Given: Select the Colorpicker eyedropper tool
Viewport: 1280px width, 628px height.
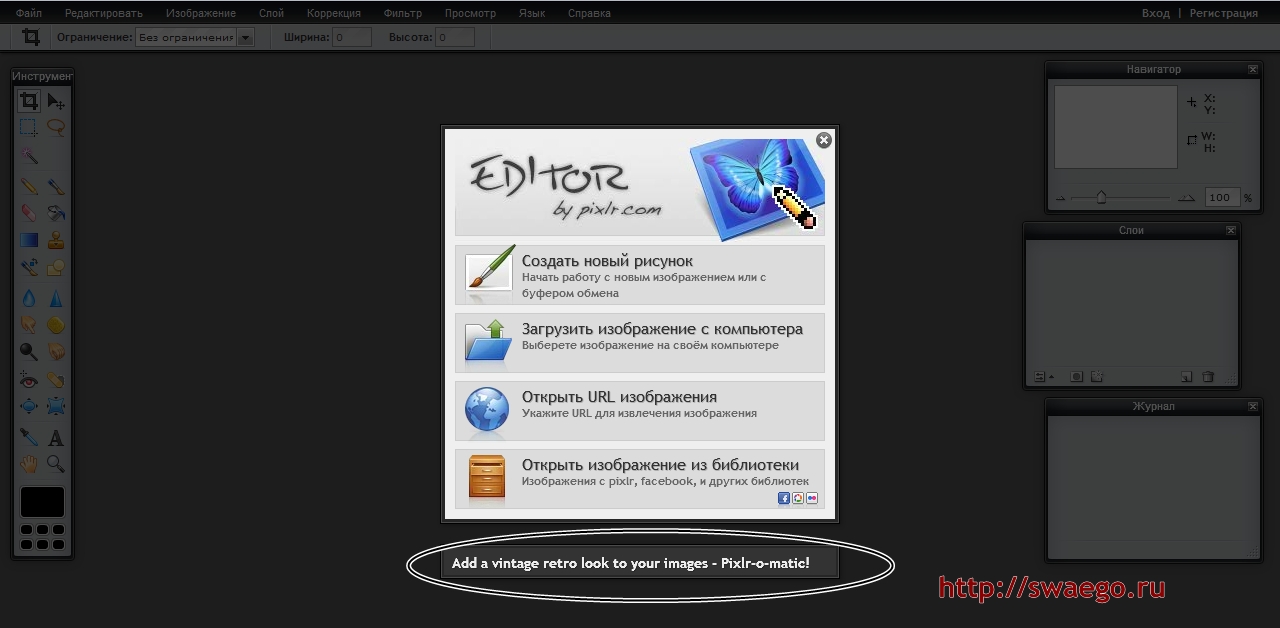Looking at the screenshot, I should [x=29, y=437].
